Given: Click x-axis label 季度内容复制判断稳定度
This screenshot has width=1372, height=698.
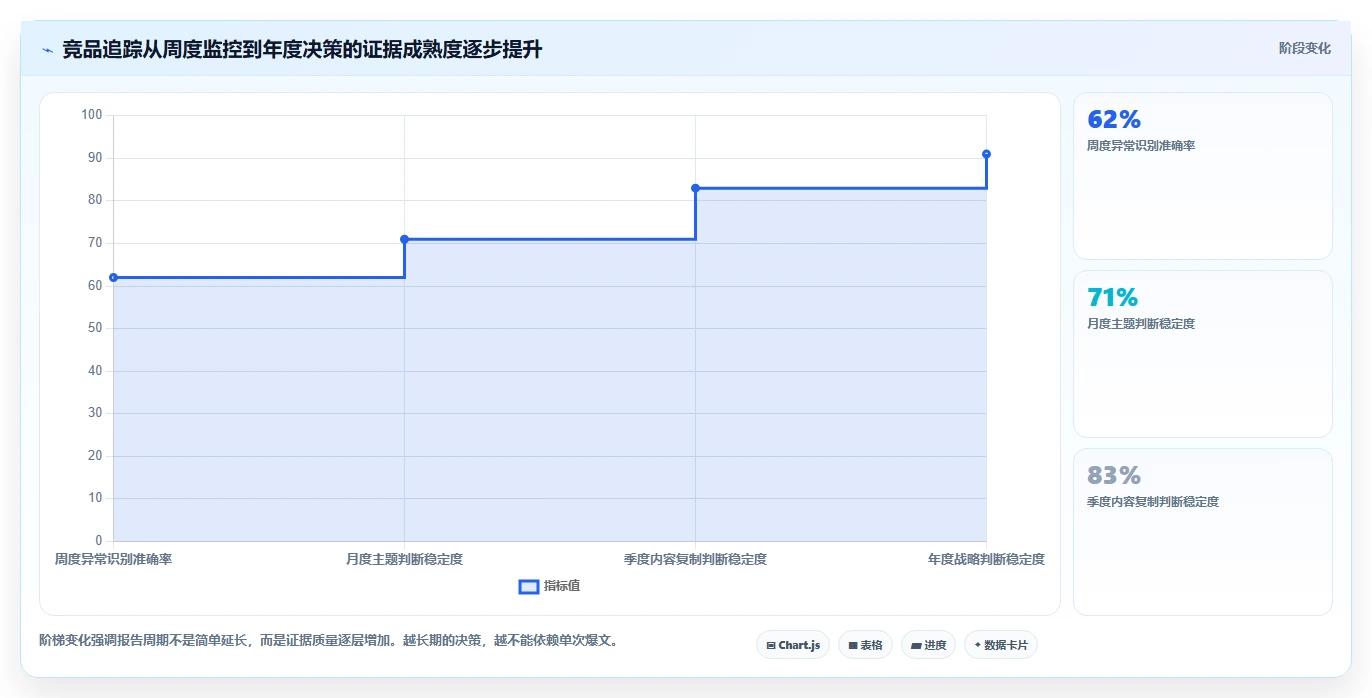Looking at the screenshot, I should tap(695, 559).
